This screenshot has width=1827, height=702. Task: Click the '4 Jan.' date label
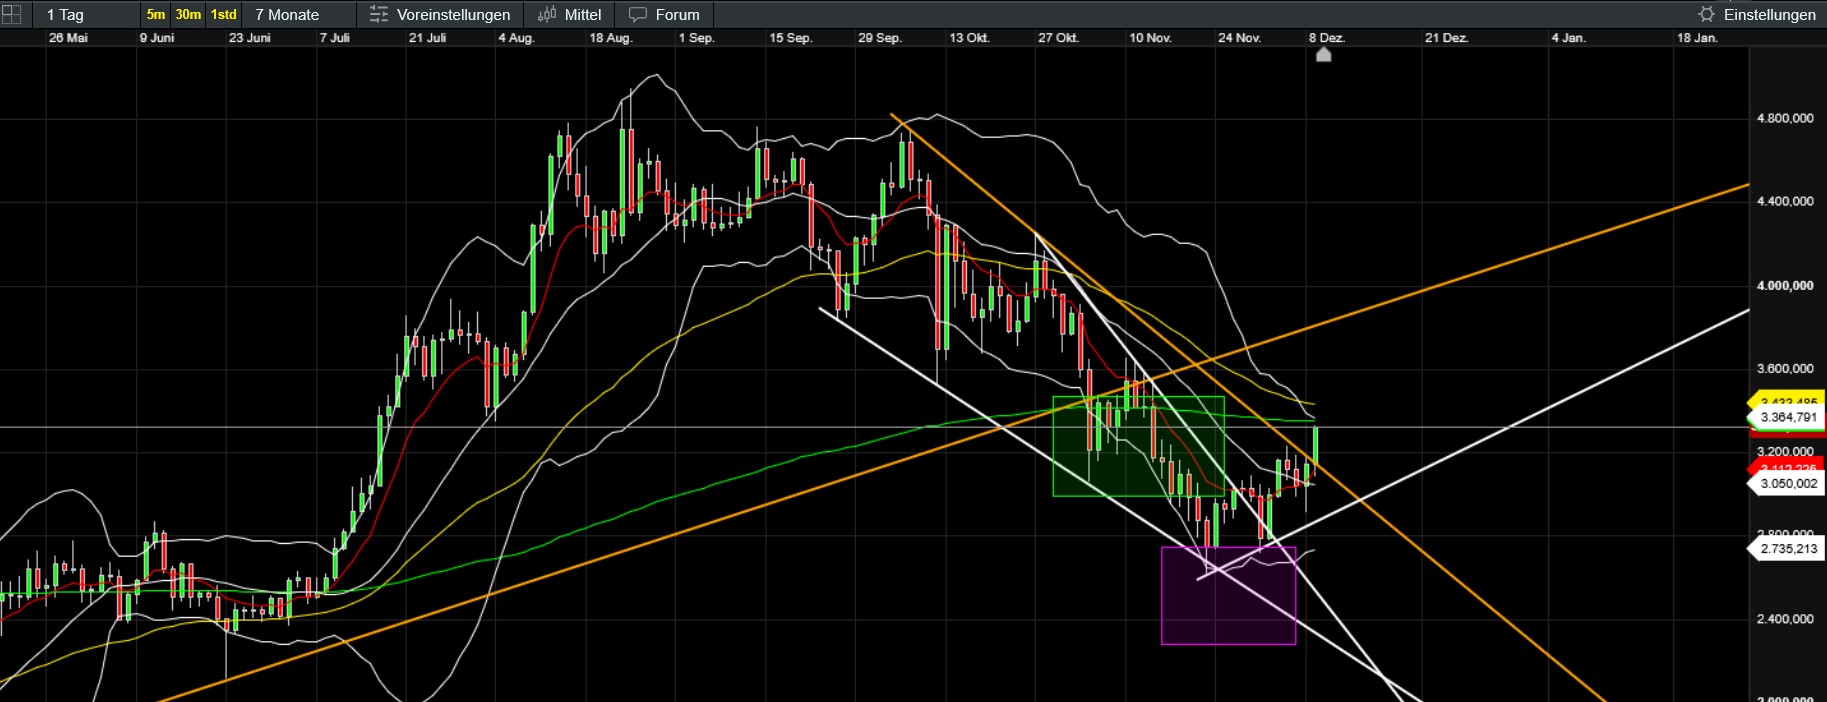point(1569,38)
